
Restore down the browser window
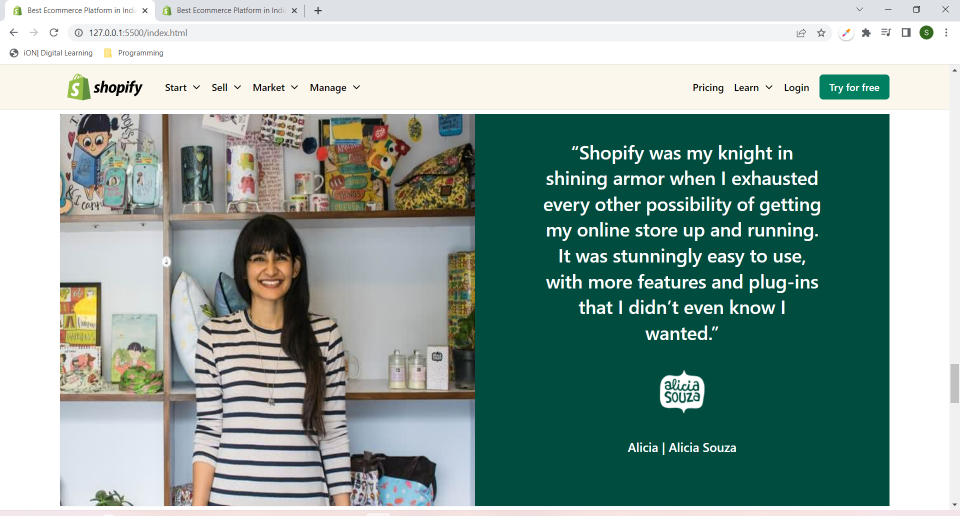point(917,10)
